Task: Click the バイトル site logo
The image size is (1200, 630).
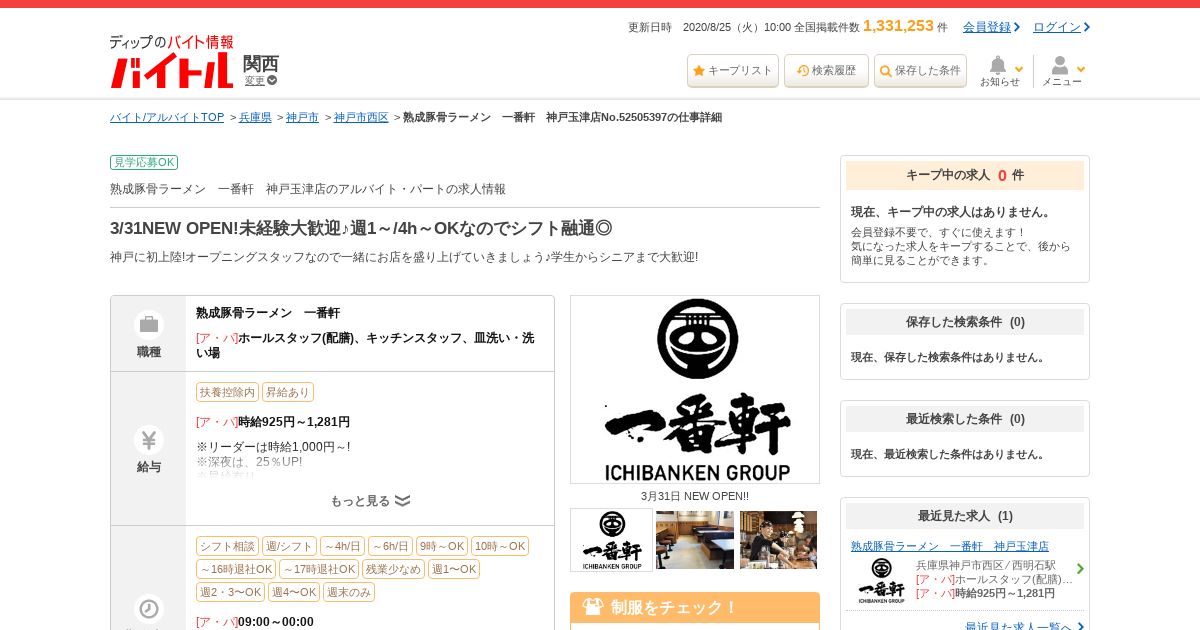Action: [171, 62]
